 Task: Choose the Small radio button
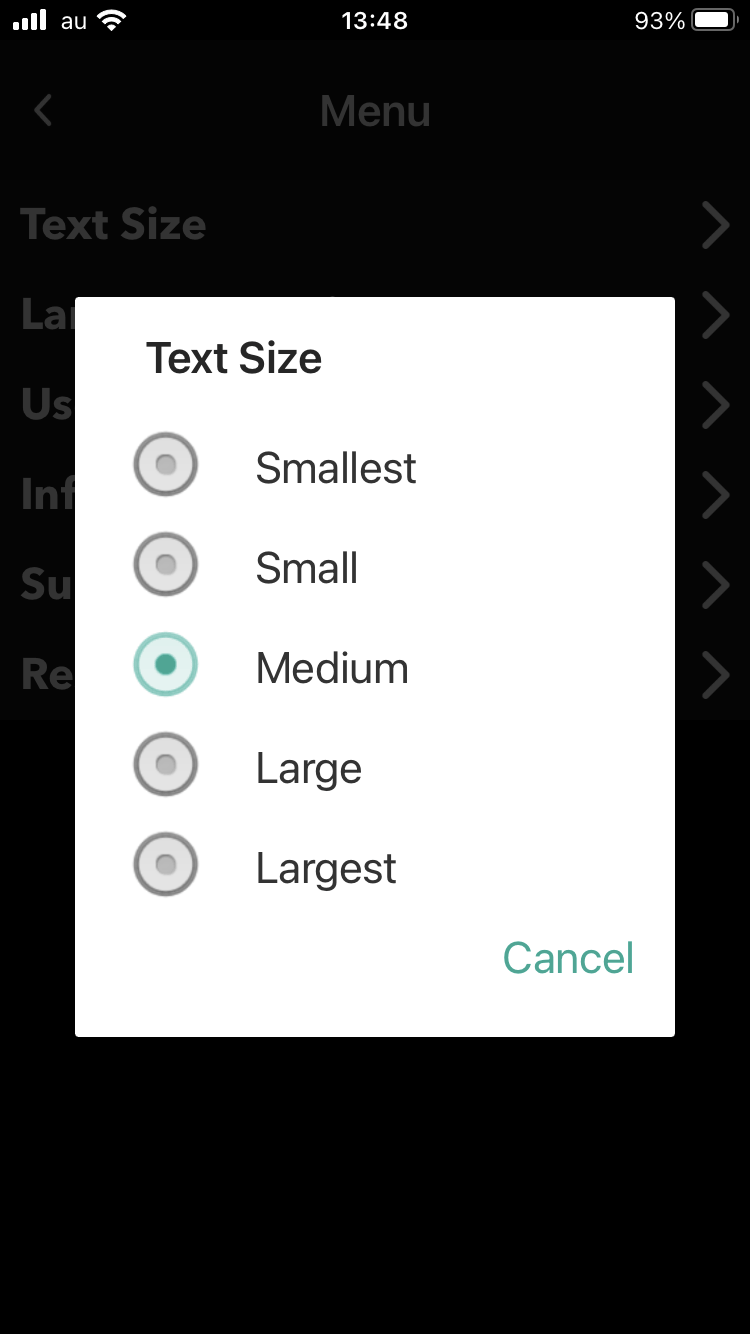(x=166, y=565)
